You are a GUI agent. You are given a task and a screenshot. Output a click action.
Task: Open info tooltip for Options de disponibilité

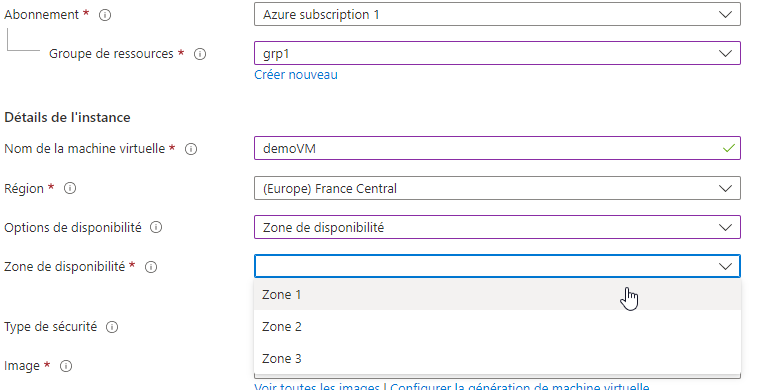pos(156,227)
